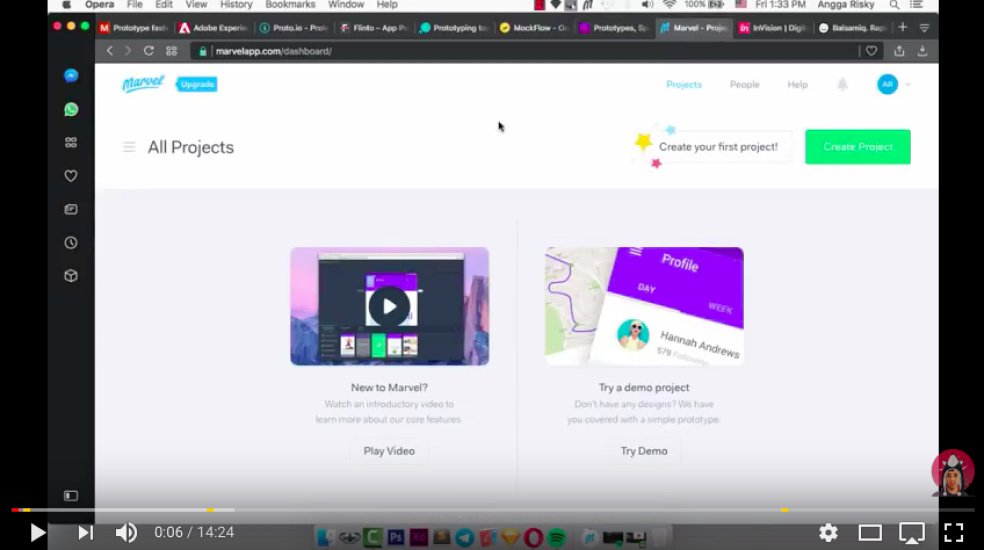Image resolution: width=984 pixels, height=550 pixels.
Task: Open the Bookmarks menu
Action: coord(290,4)
